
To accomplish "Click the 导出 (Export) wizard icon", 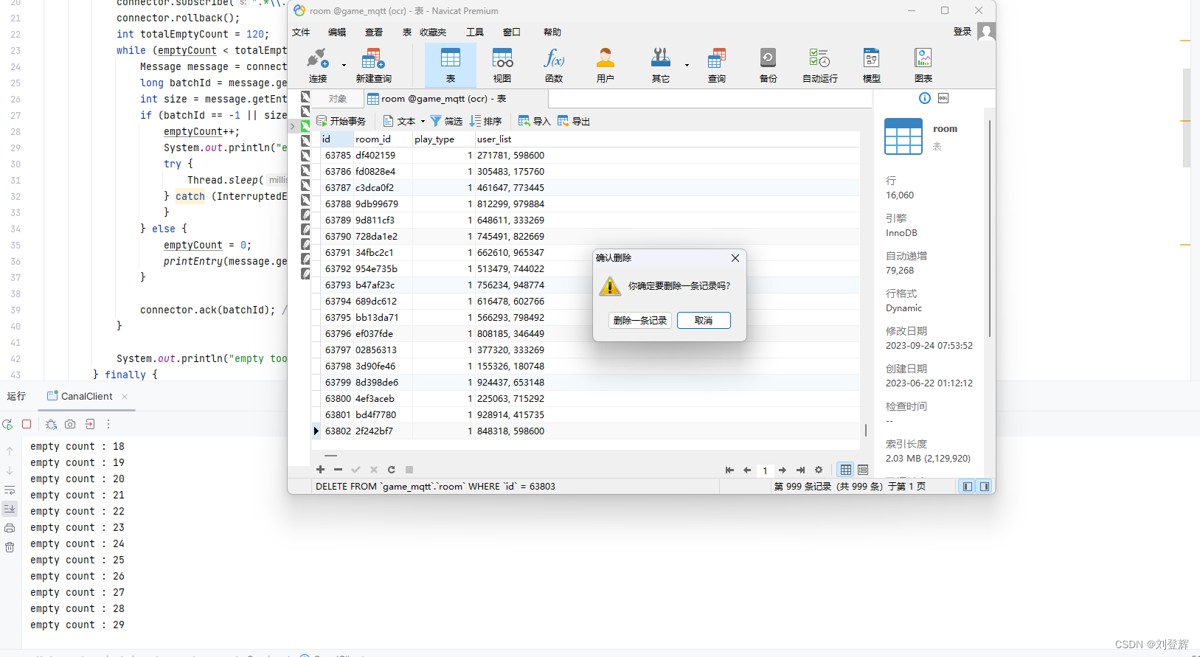I will [574, 121].
